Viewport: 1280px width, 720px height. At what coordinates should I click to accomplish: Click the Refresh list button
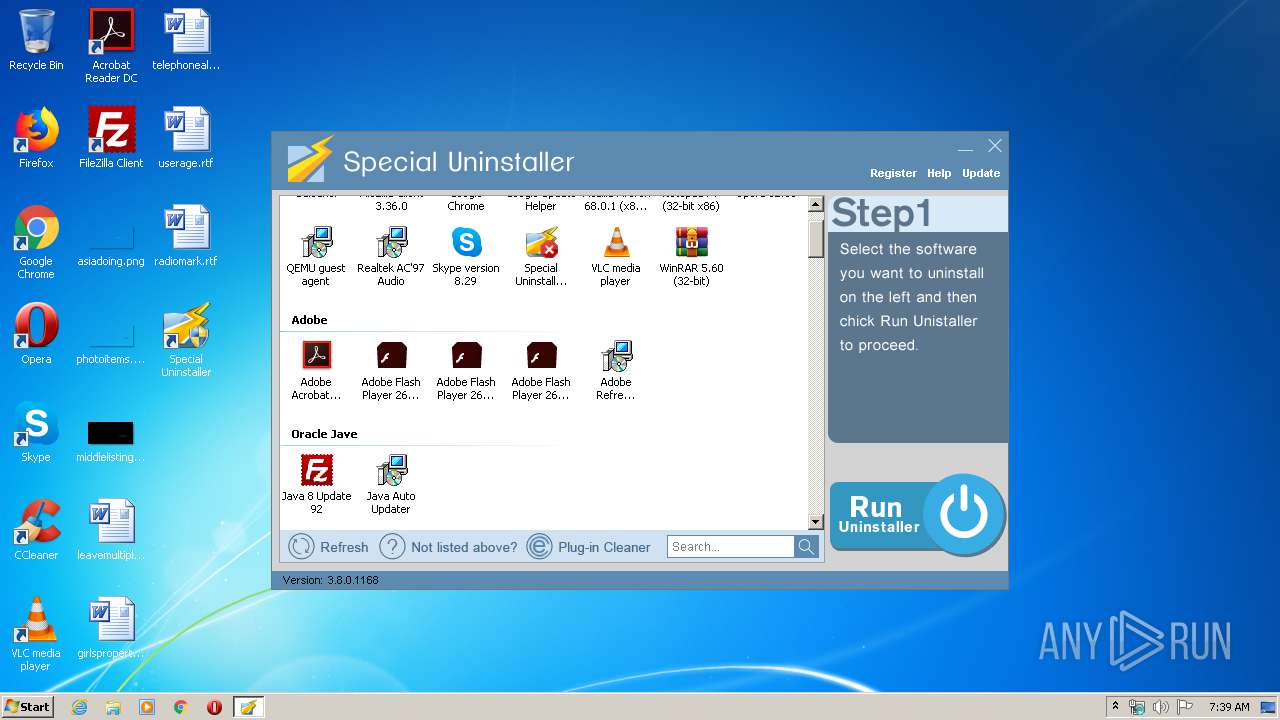click(x=328, y=547)
